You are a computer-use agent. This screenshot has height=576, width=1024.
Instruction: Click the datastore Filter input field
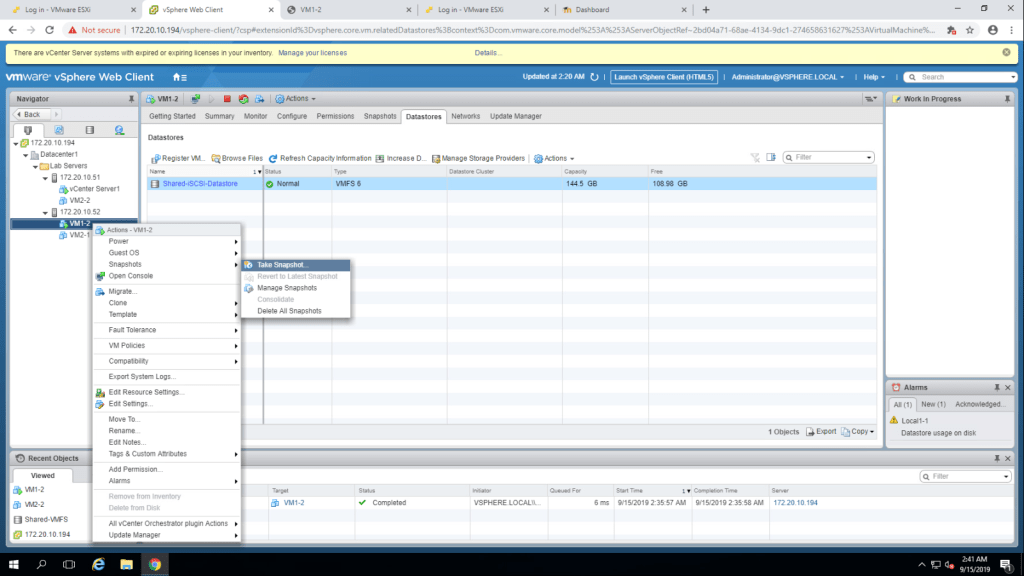pyautogui.click(x=832, y=157)
